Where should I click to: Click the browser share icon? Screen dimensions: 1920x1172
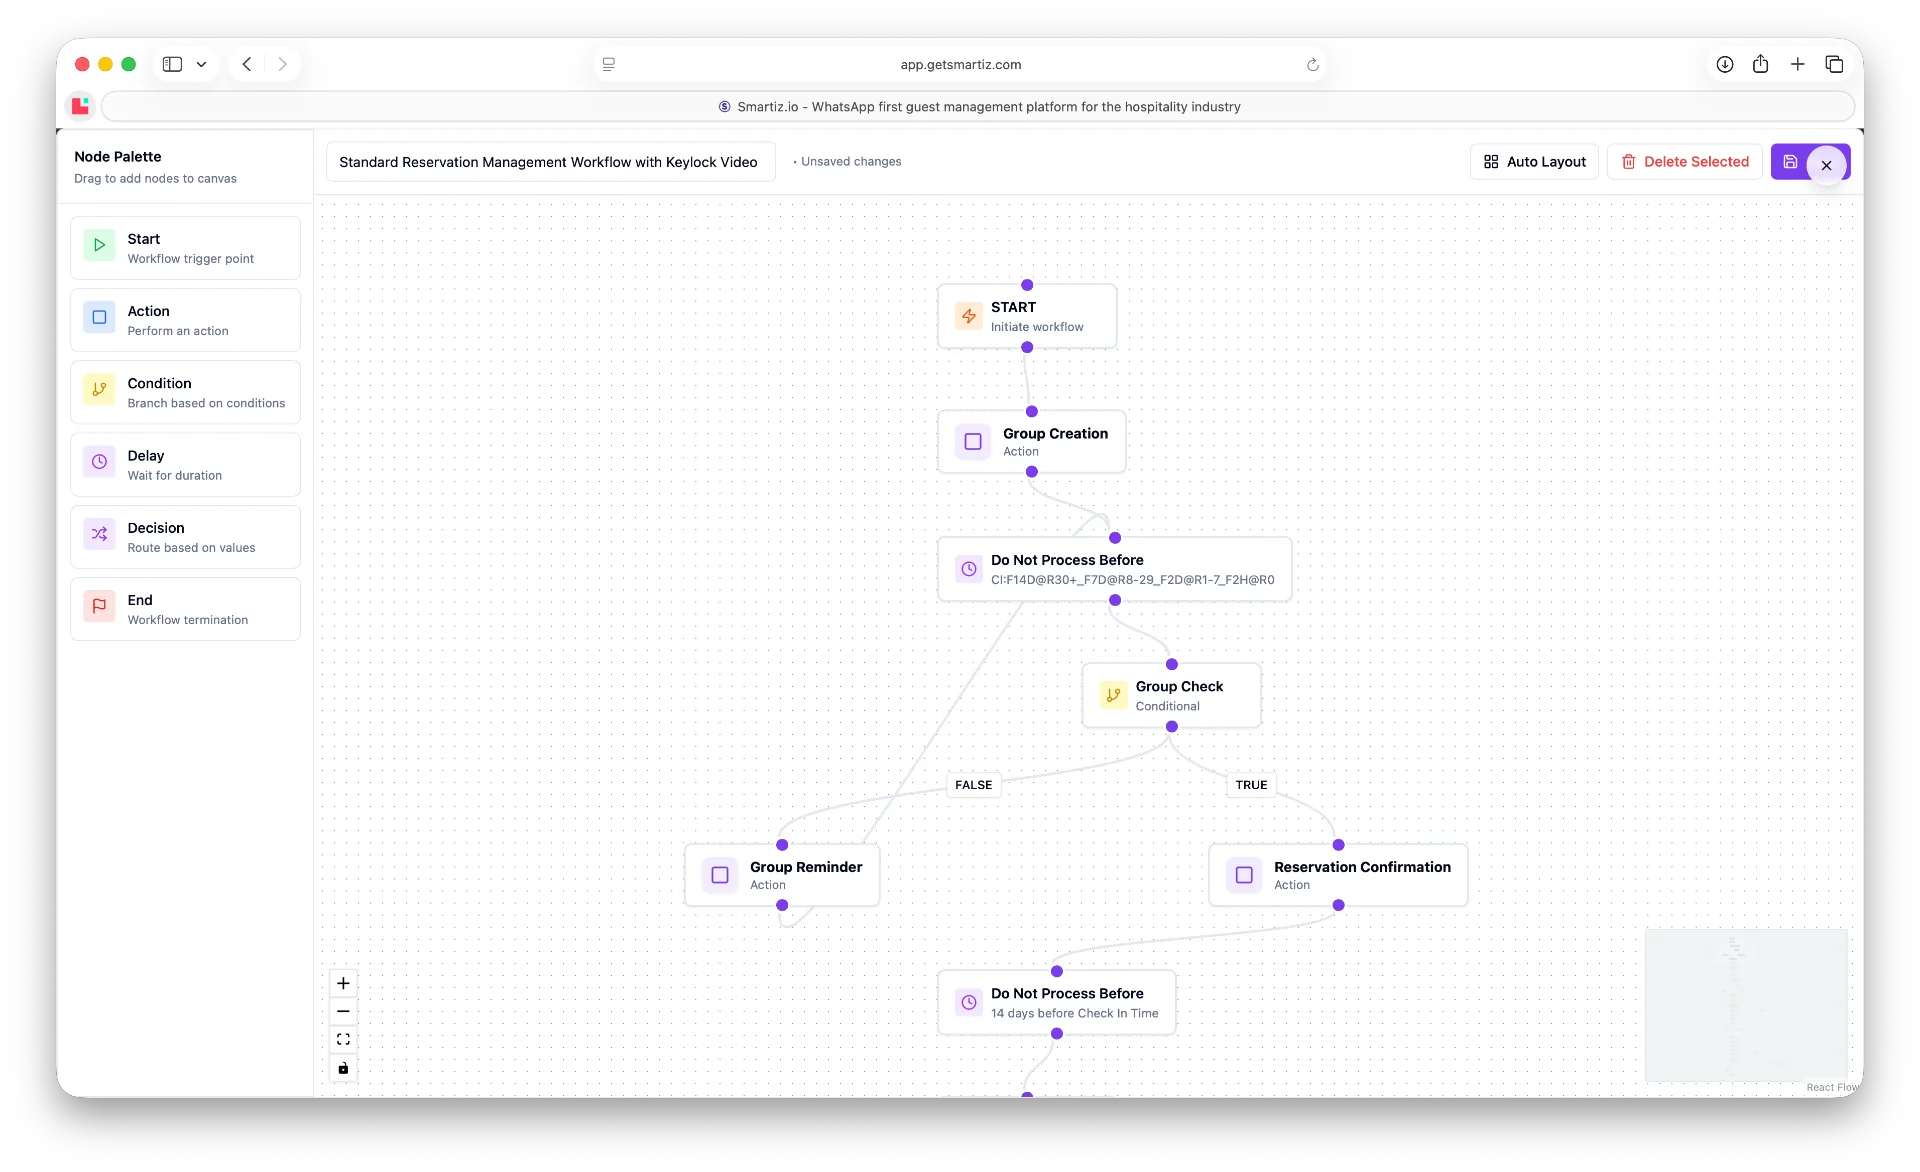1760,64
